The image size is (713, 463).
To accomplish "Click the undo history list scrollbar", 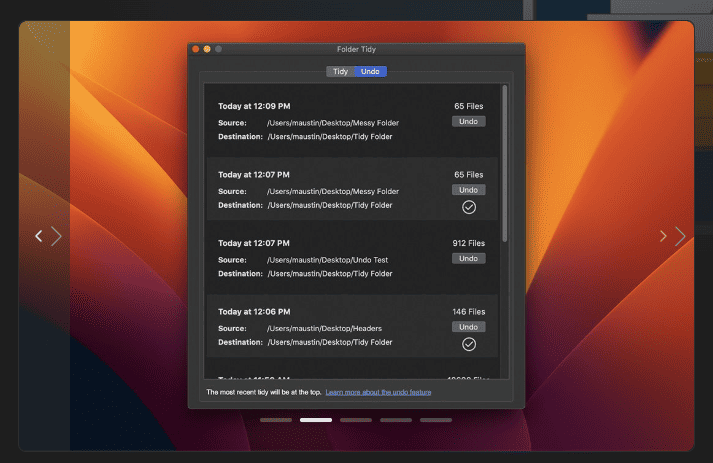I will (504, 163).
